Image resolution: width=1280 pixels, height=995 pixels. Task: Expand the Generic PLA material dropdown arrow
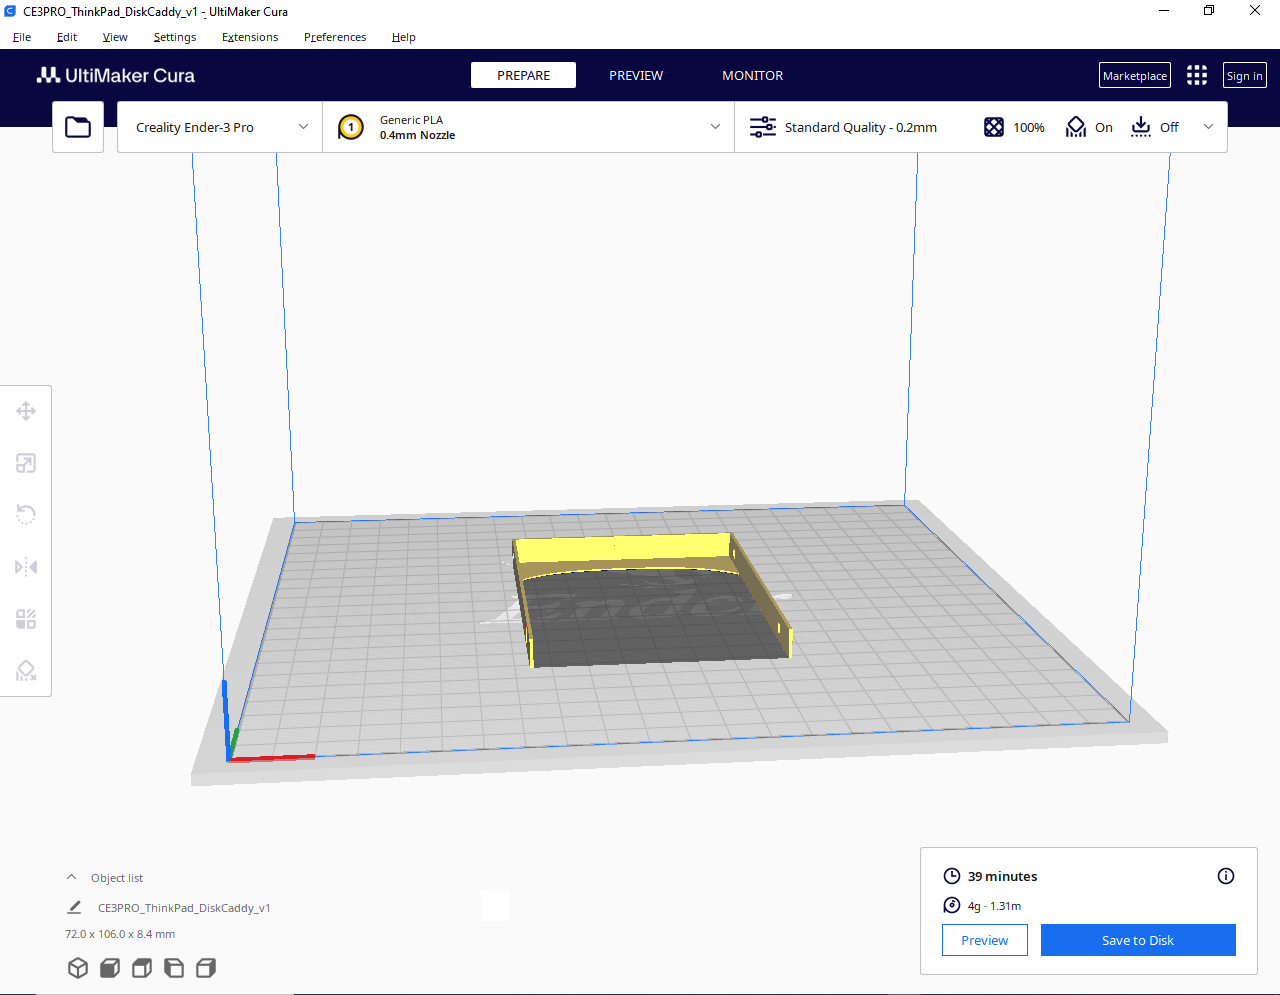click(x=715, y=127)
